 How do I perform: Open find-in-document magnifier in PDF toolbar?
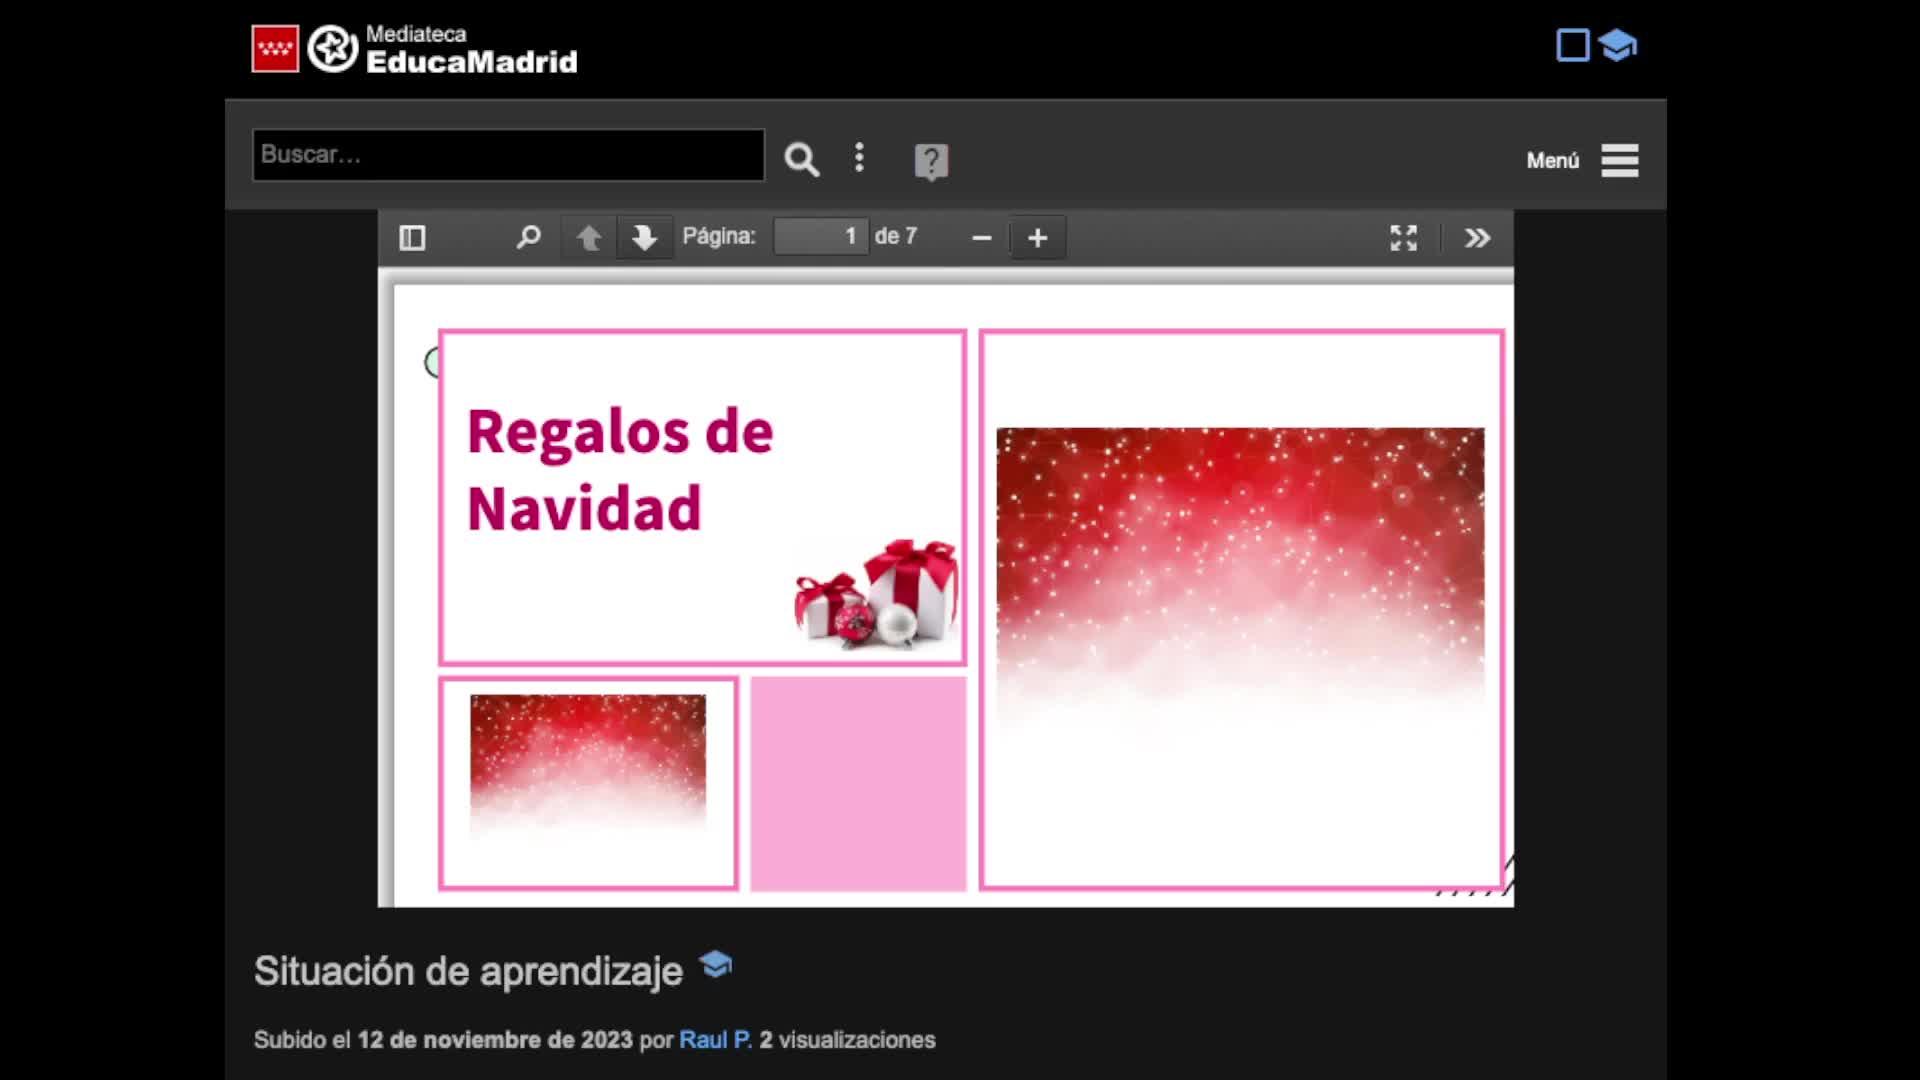[528, 238]
